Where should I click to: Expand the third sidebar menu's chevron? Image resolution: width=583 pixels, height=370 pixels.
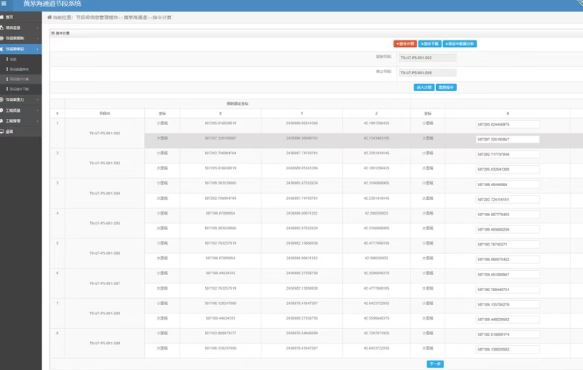37,38
